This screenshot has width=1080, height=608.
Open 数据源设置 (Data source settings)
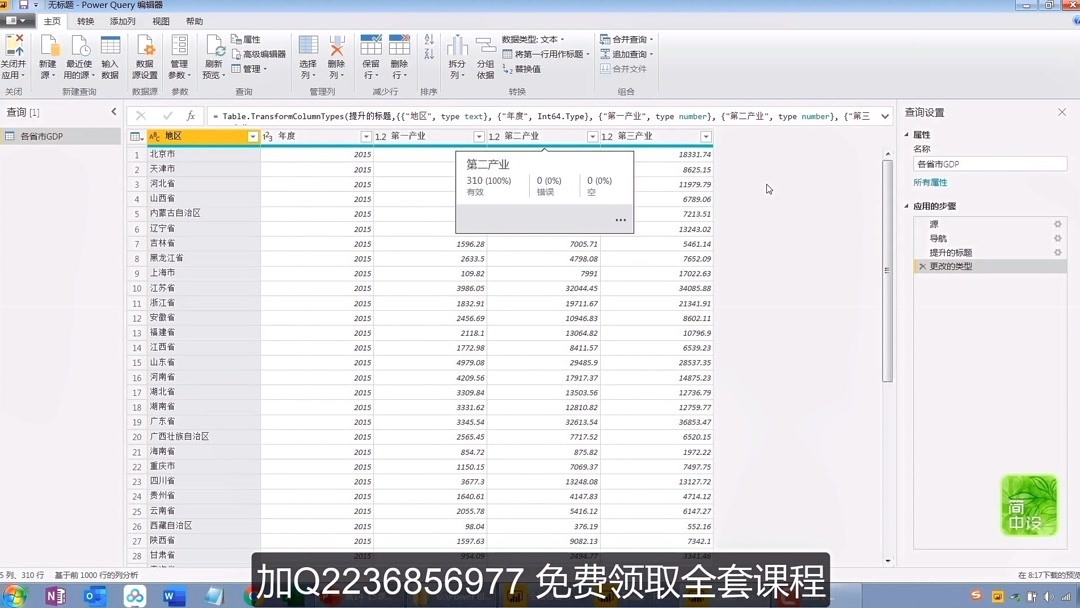click(x=145, y=56)
